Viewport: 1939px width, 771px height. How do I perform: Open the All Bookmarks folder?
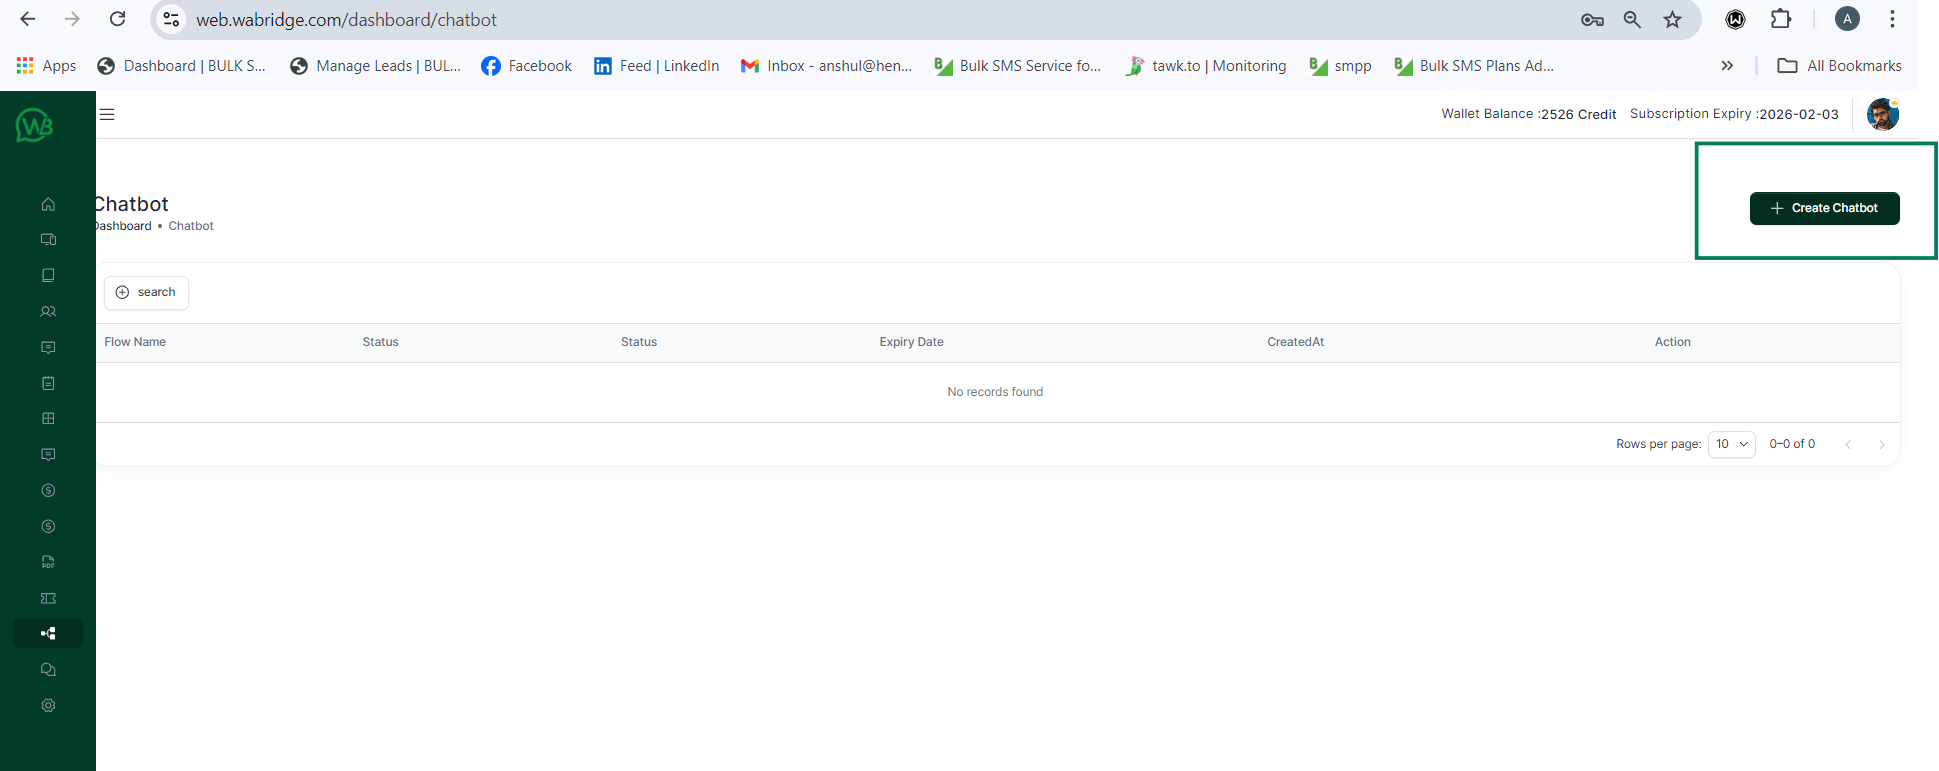(x=1839, y=66)
